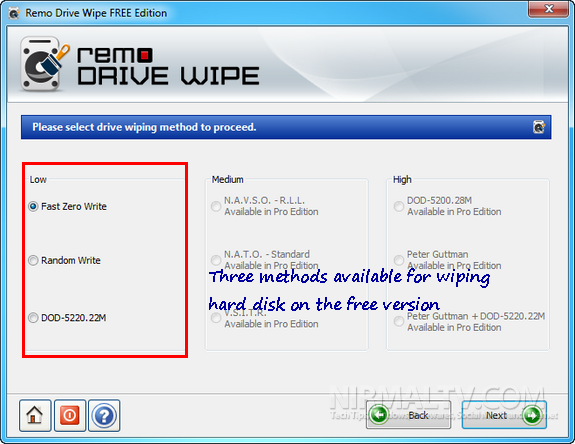The height and width of the screenshot is (444, 575).
Task: Select the Peter Guttman radio button
Action: point(399,260)
